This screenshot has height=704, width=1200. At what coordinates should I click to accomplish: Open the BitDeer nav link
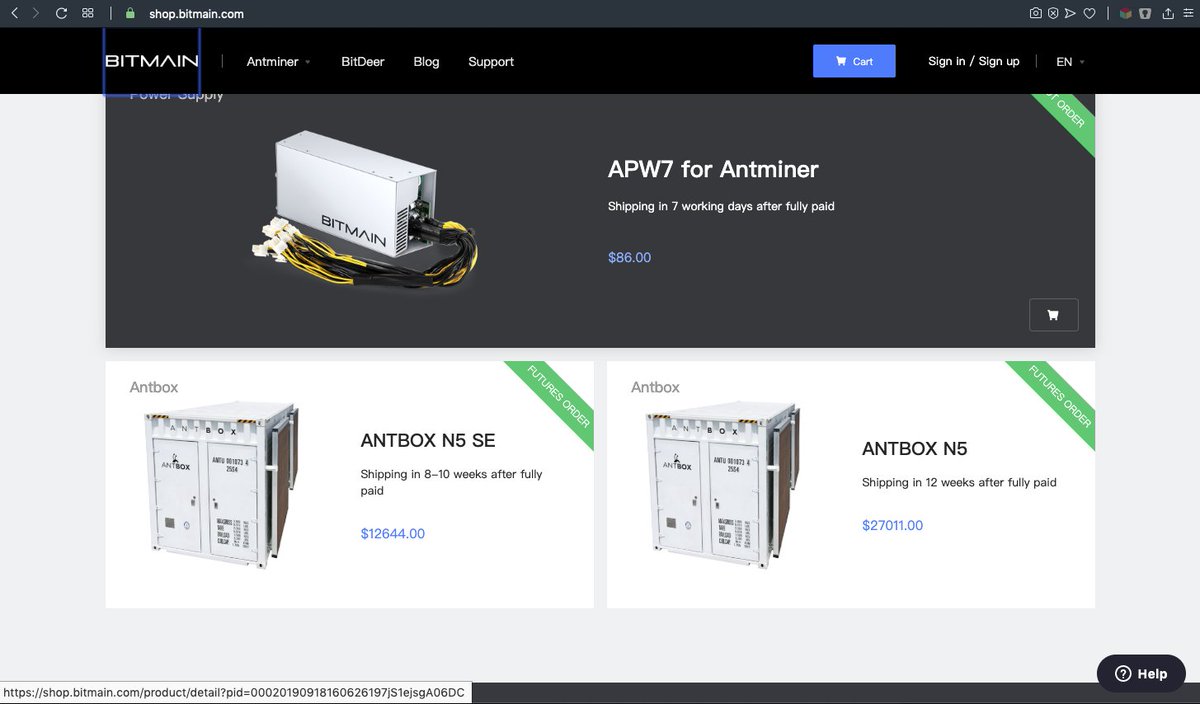362,62
